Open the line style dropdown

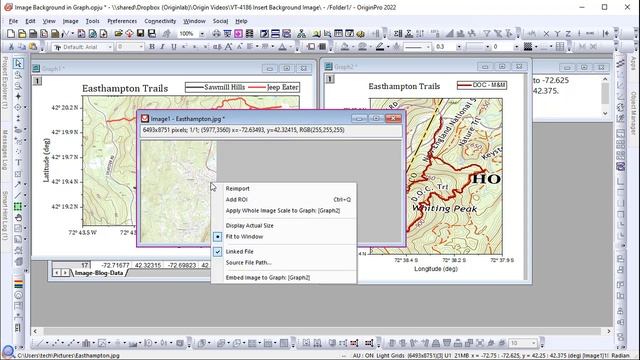click(428, 47)
